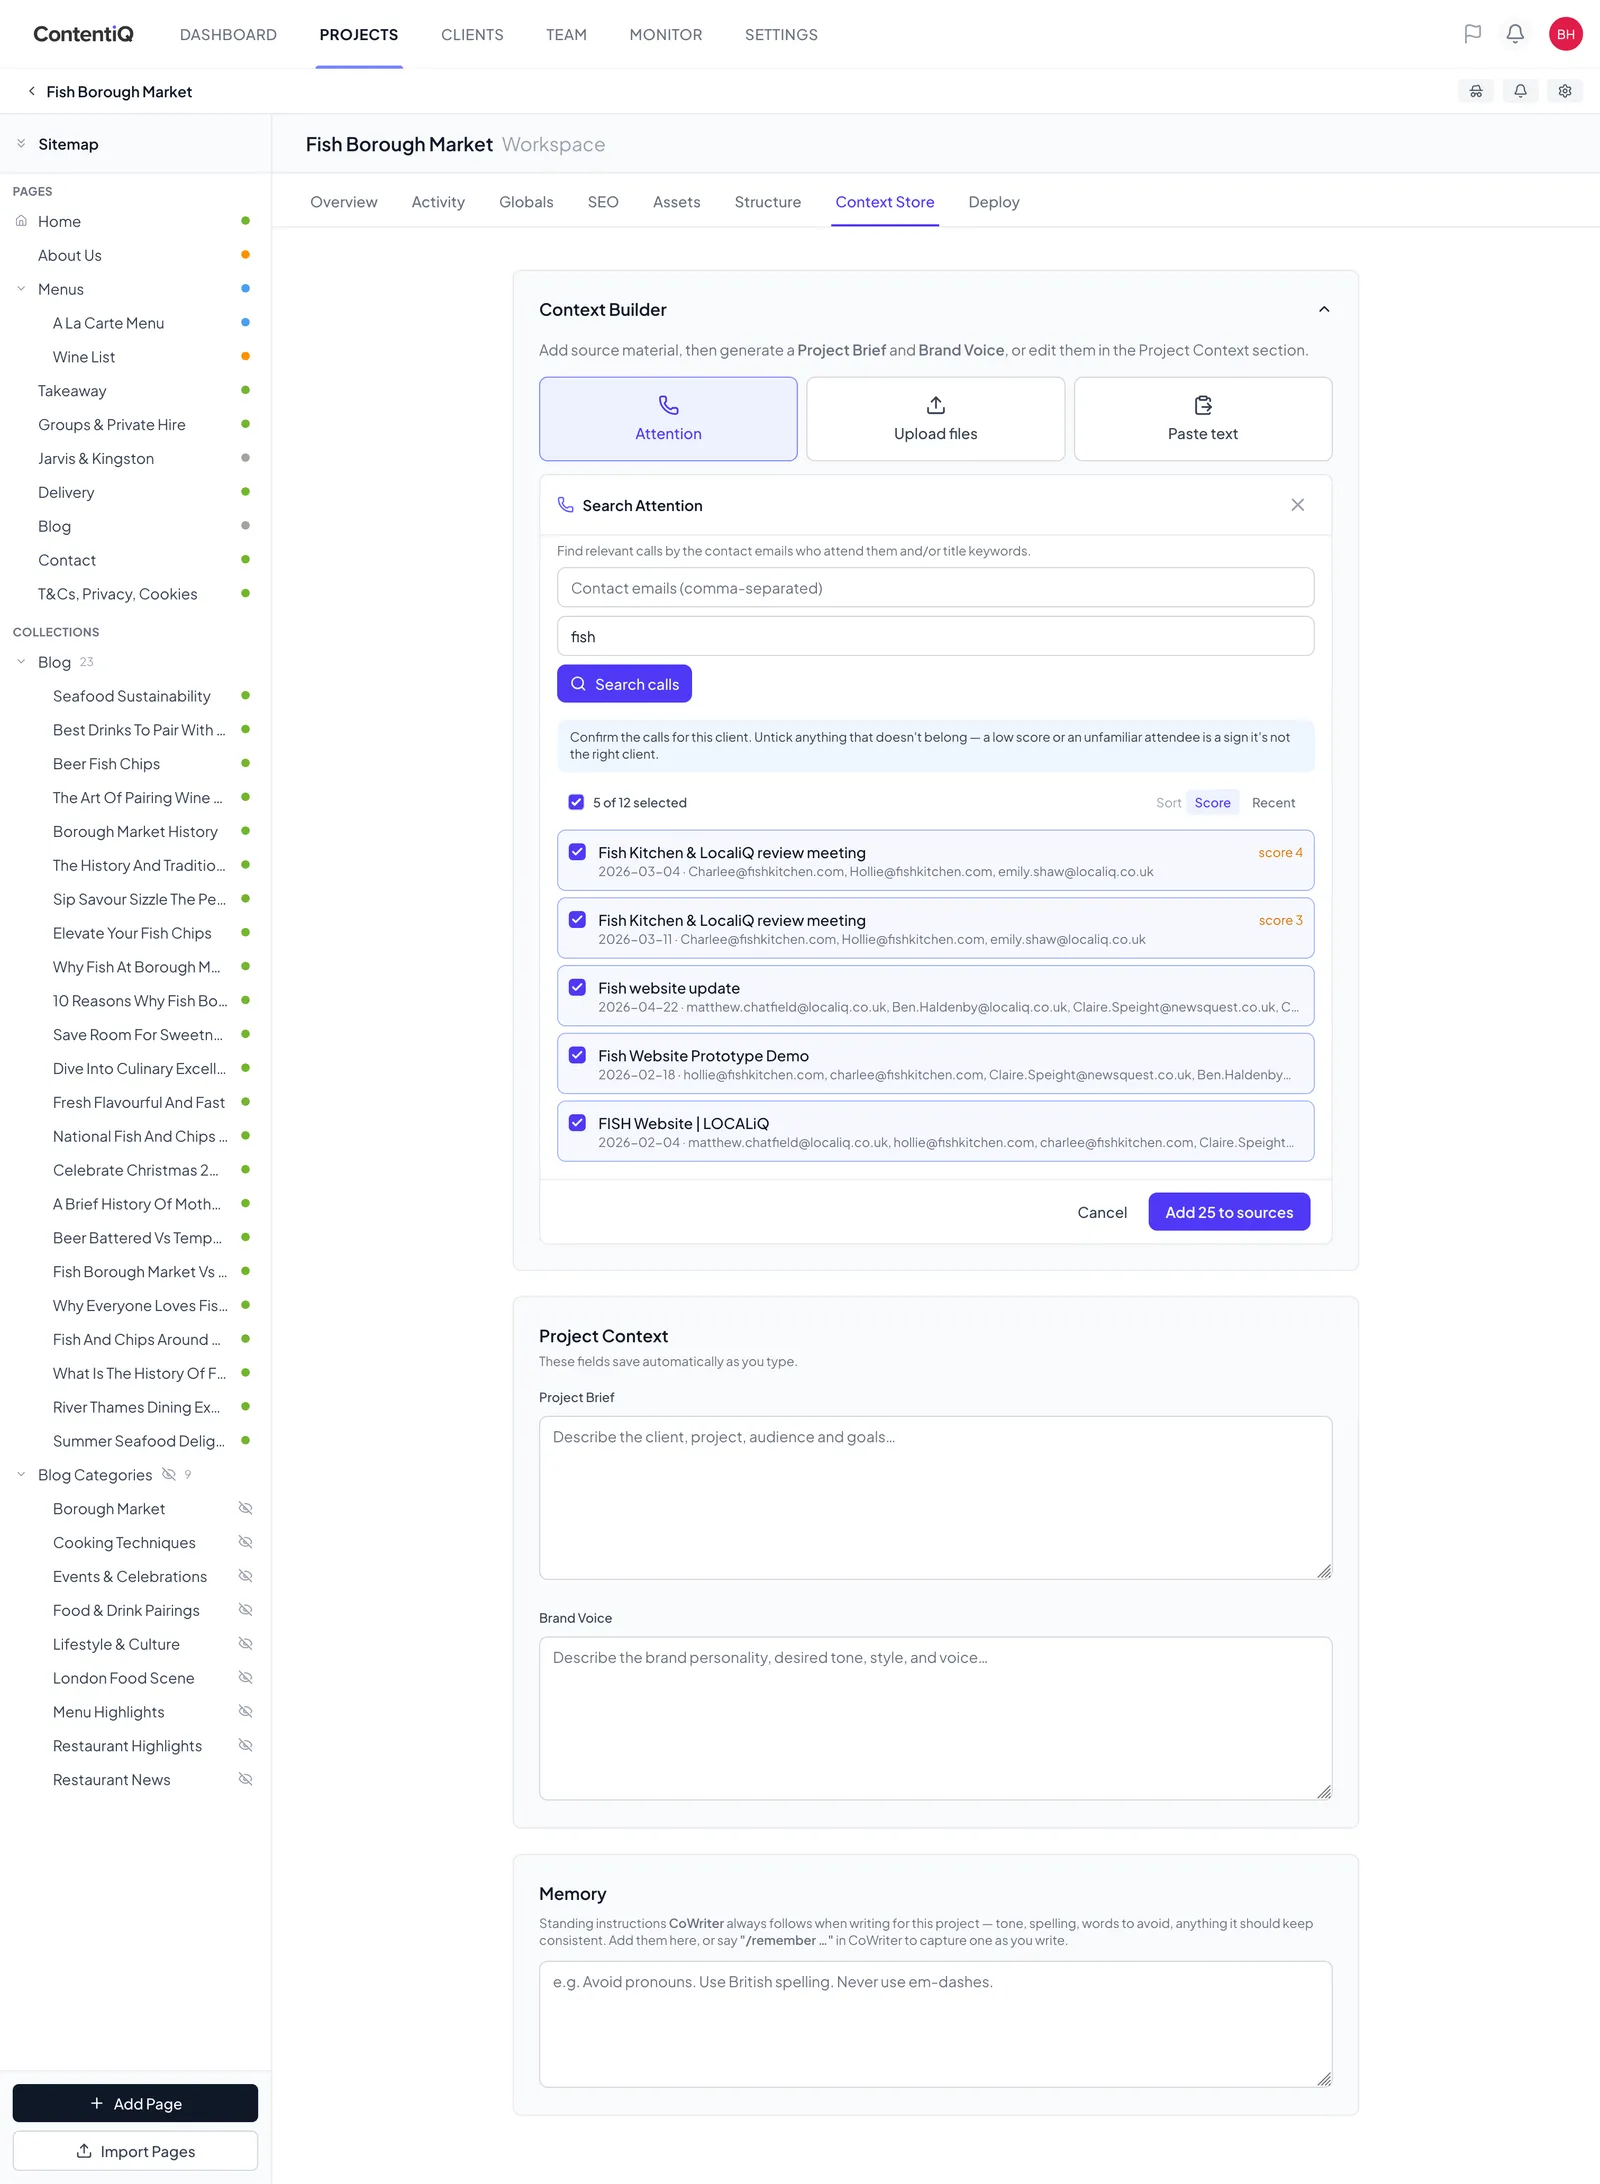Toggle visibility of Restaurant News category
1600x2184 pixels.
245,1779
